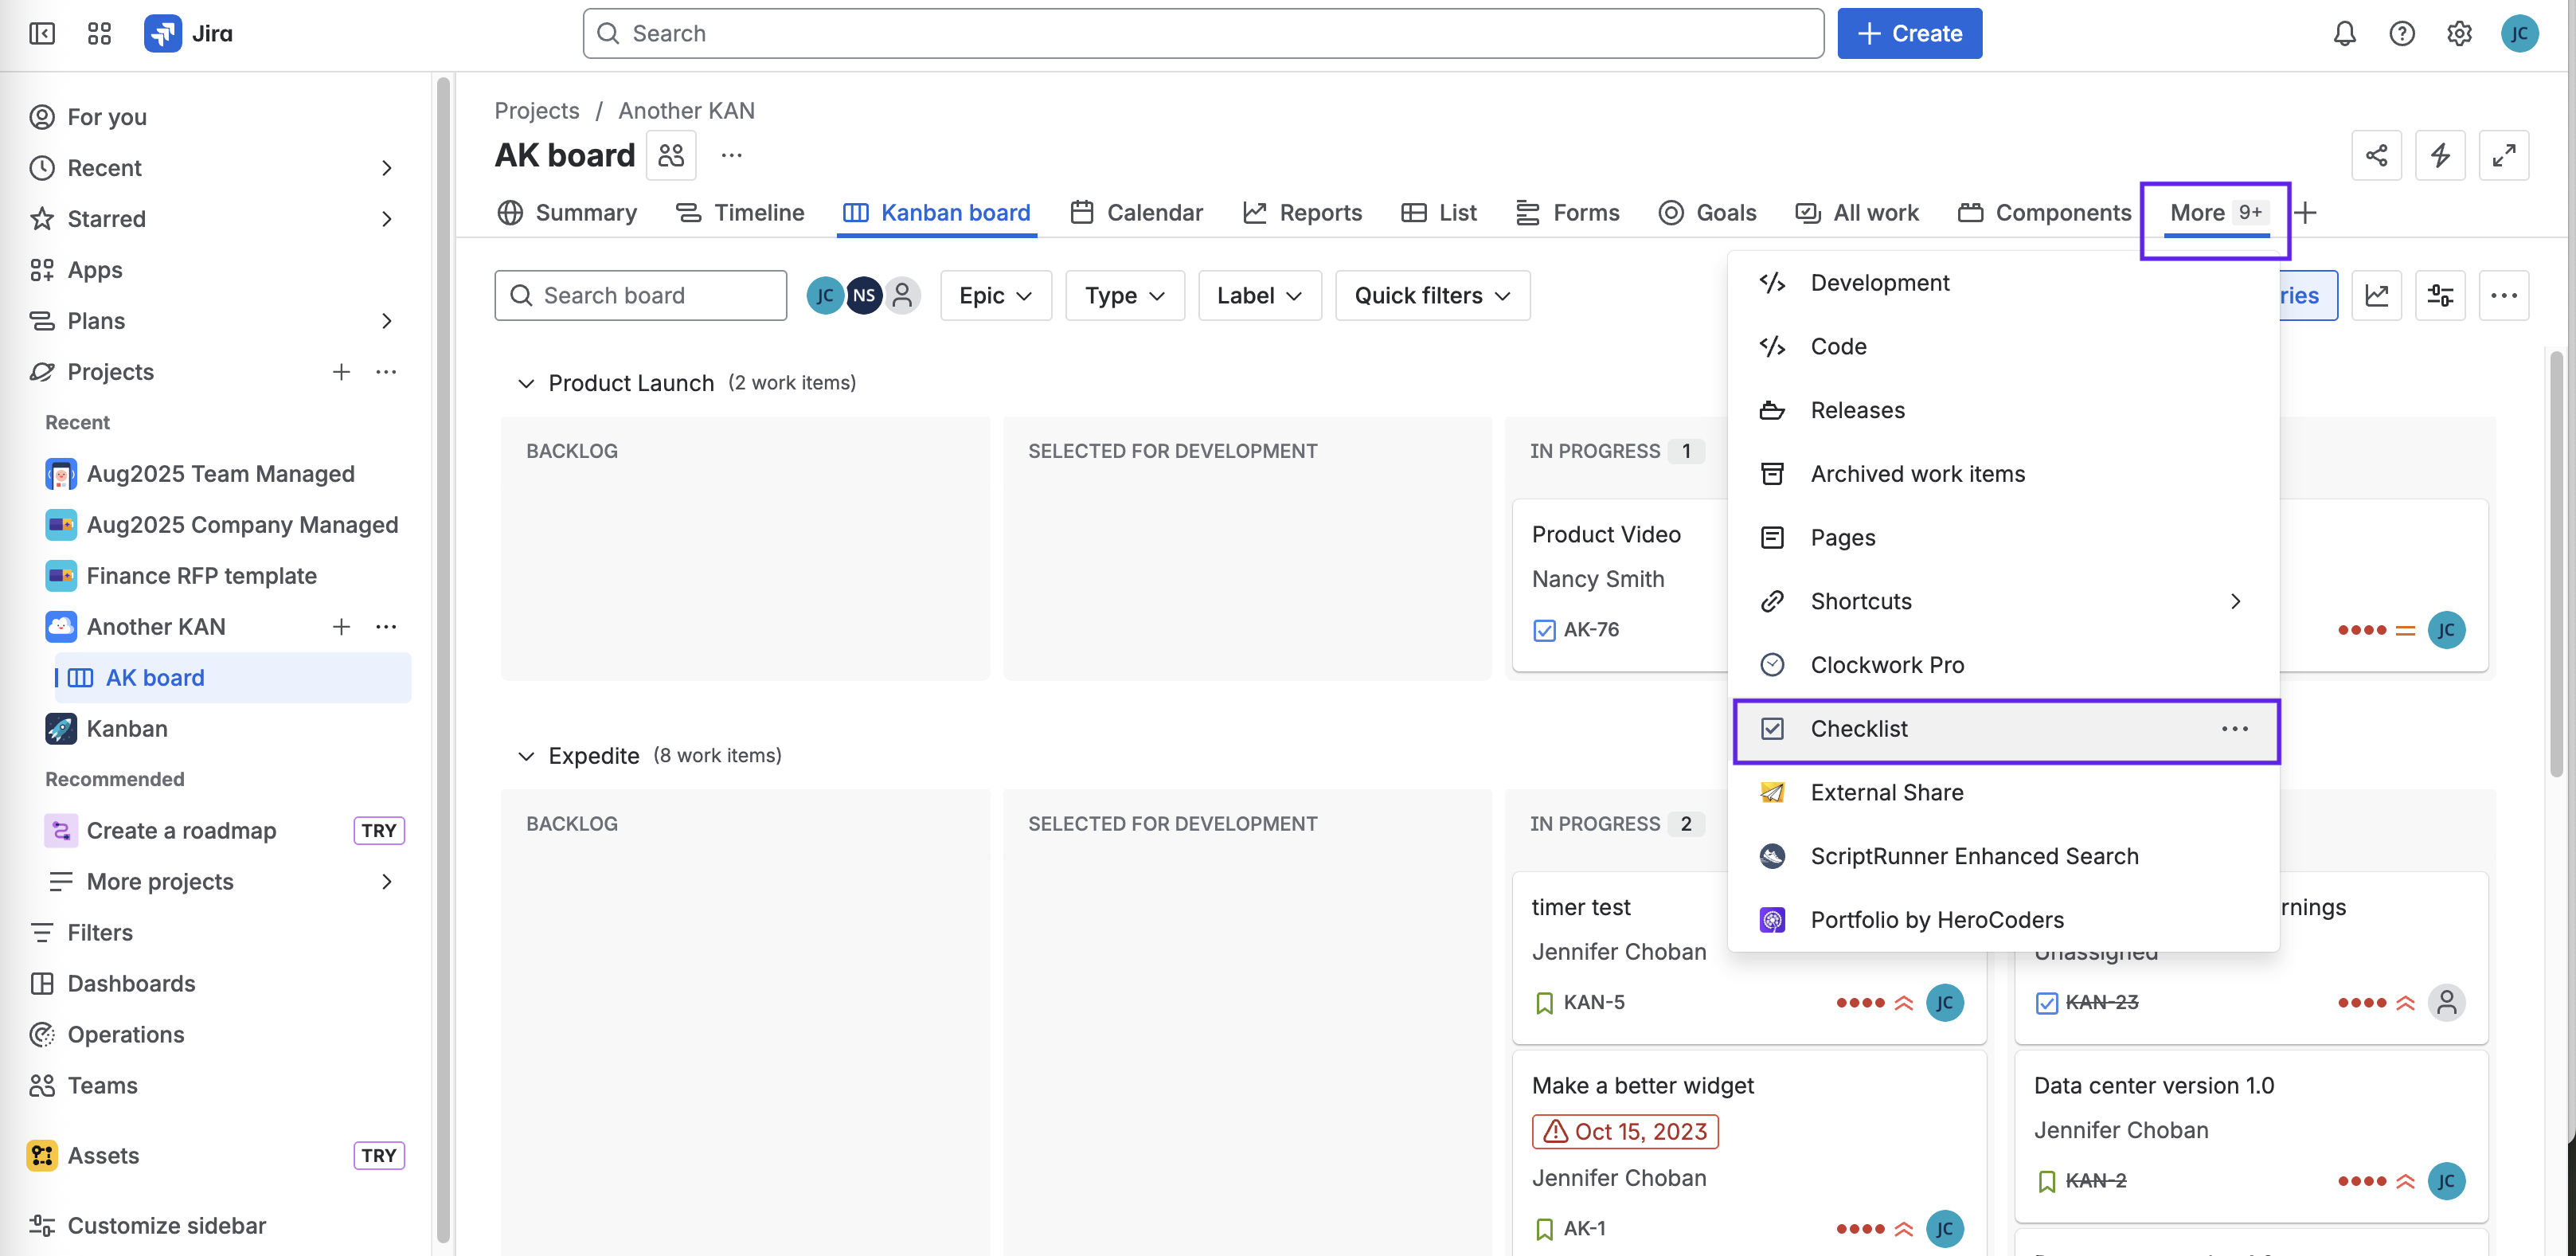The image size is (2576, 1256).
Task: Select Checklist from the More menu
Action: 1859,729
